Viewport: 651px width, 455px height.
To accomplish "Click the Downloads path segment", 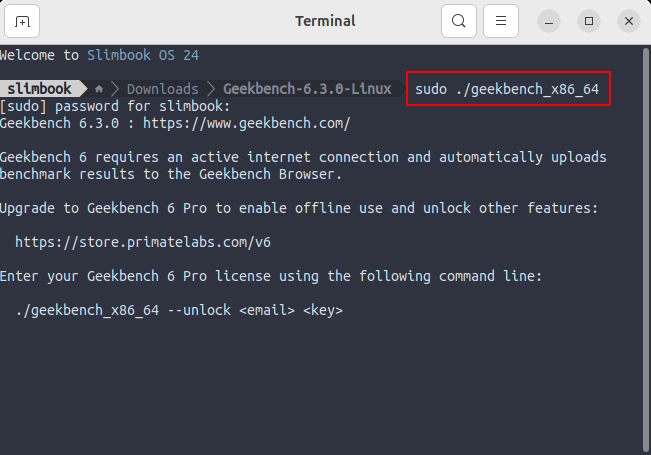I will click(x=162, y=89).
